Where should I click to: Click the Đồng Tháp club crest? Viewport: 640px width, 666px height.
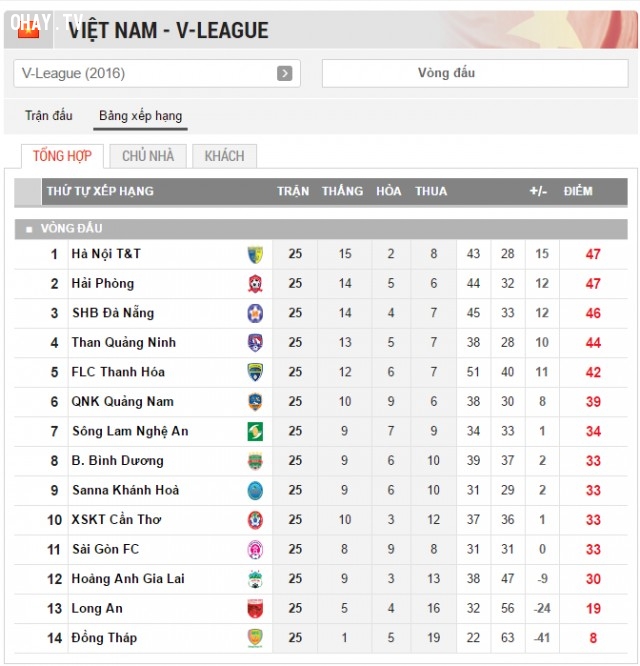coord(255,638)
